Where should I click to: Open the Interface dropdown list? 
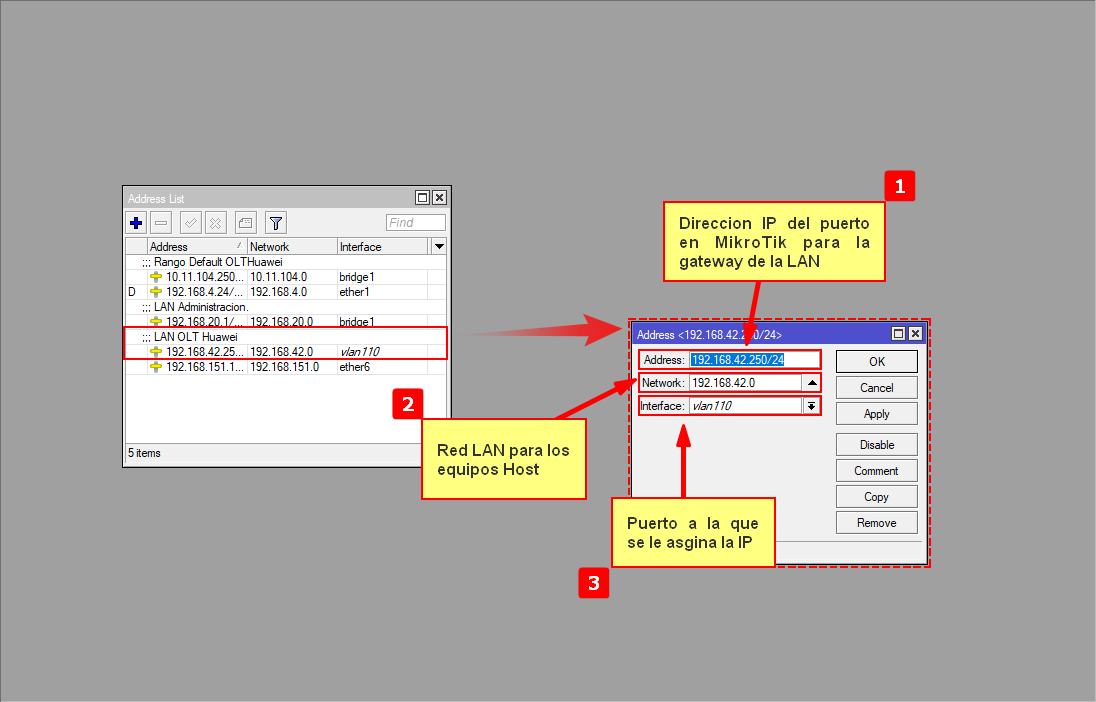811,406
